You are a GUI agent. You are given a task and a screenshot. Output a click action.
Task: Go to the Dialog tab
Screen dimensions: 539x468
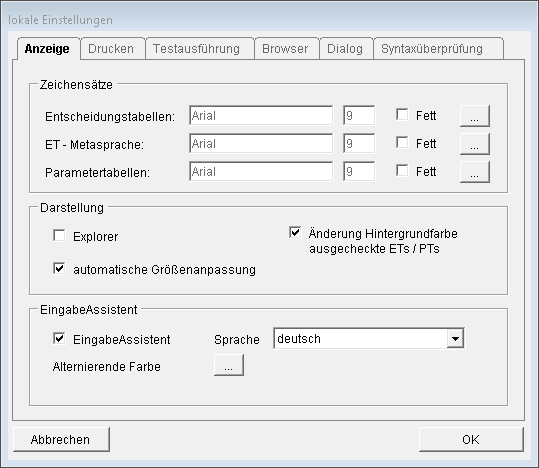[346, 48]
